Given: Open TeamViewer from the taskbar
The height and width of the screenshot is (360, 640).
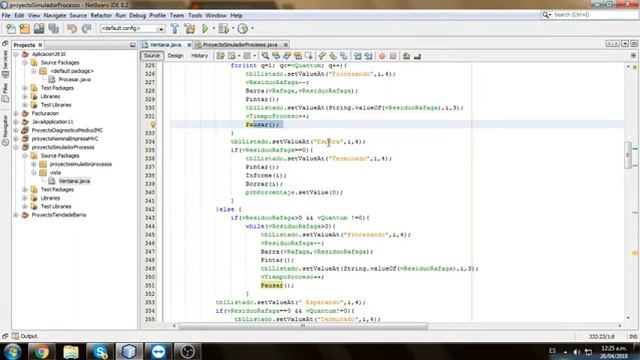Looking at the screenshot, I should pos(158,351).
